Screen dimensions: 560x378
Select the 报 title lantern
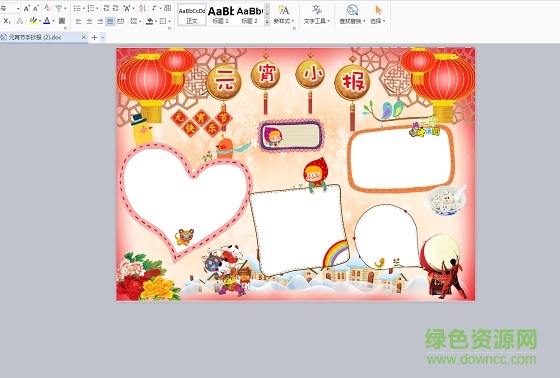[x=352, y=82]
